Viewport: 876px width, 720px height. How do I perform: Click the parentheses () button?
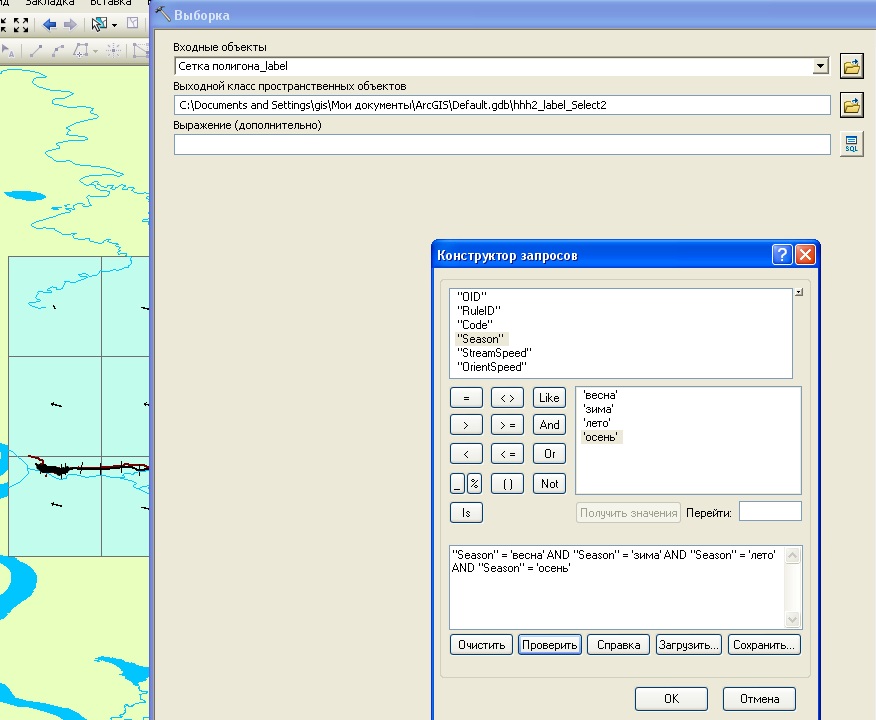tap(507, 484)
